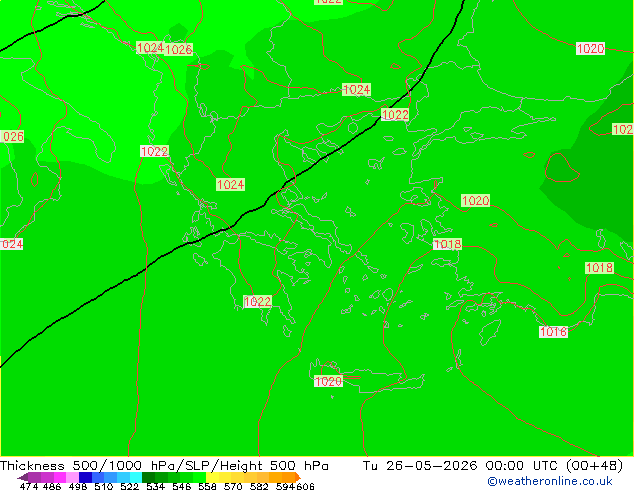Select the 1018 label near map center
This screenshot has width=634, height=490.
click(447, 244)
